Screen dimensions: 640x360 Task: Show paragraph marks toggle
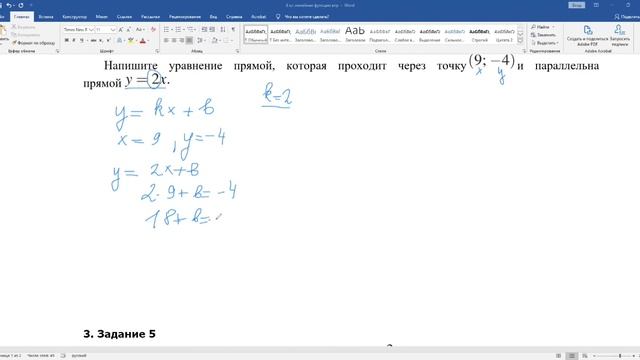coord(233,30)
